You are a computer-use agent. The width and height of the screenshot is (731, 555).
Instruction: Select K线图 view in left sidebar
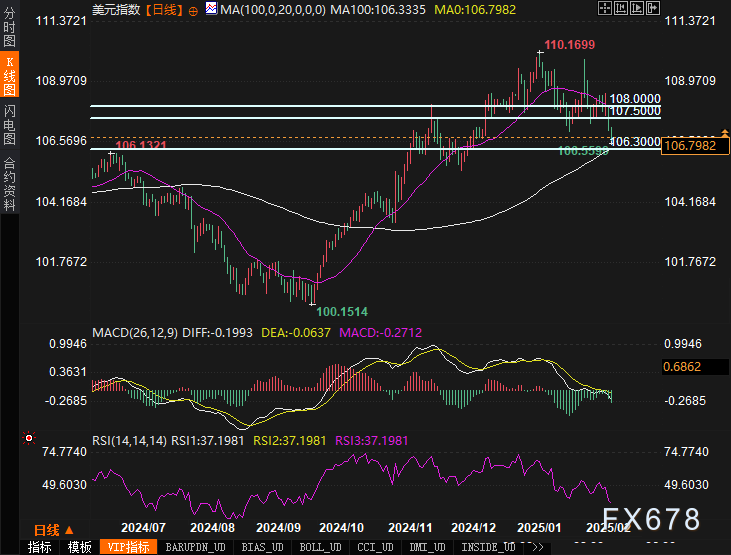[x=9, y=75]
